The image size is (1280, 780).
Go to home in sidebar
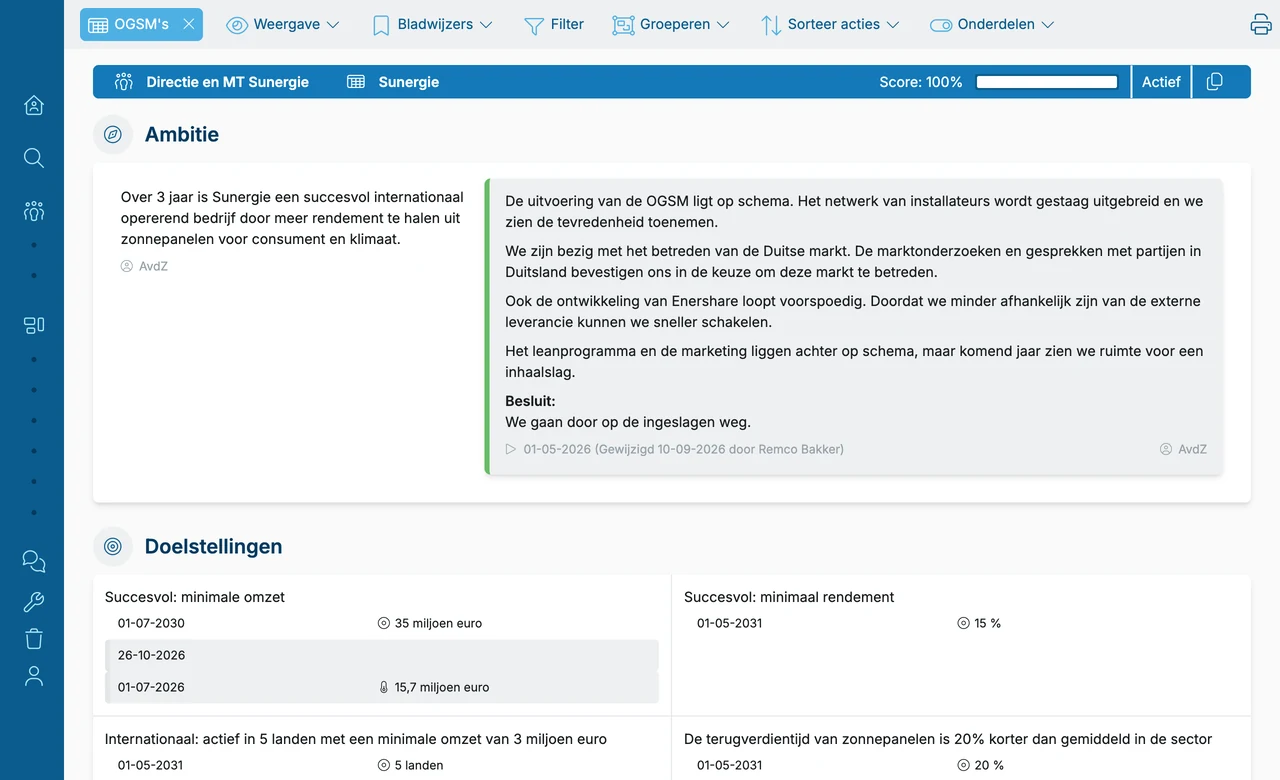click(34, 105)
